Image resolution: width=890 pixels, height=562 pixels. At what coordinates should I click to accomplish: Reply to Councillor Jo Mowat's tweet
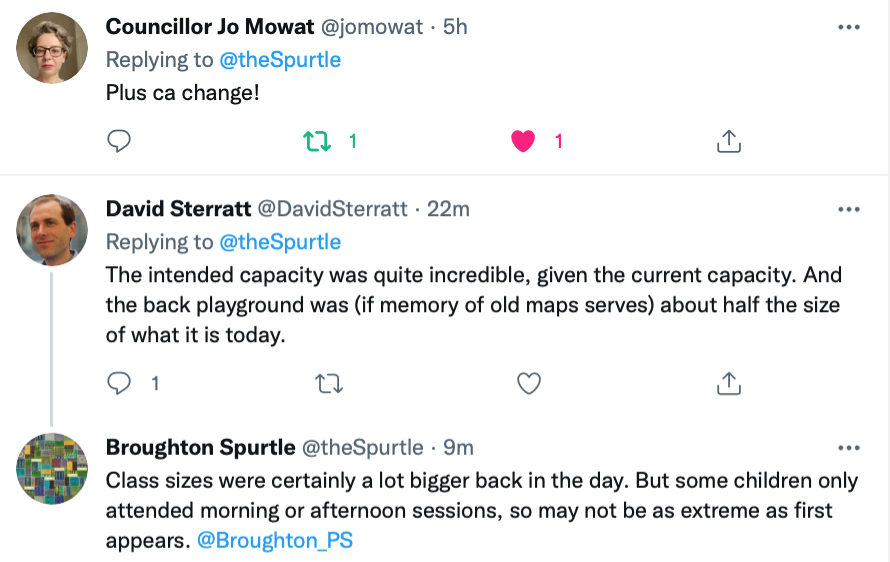pos(119,141)
